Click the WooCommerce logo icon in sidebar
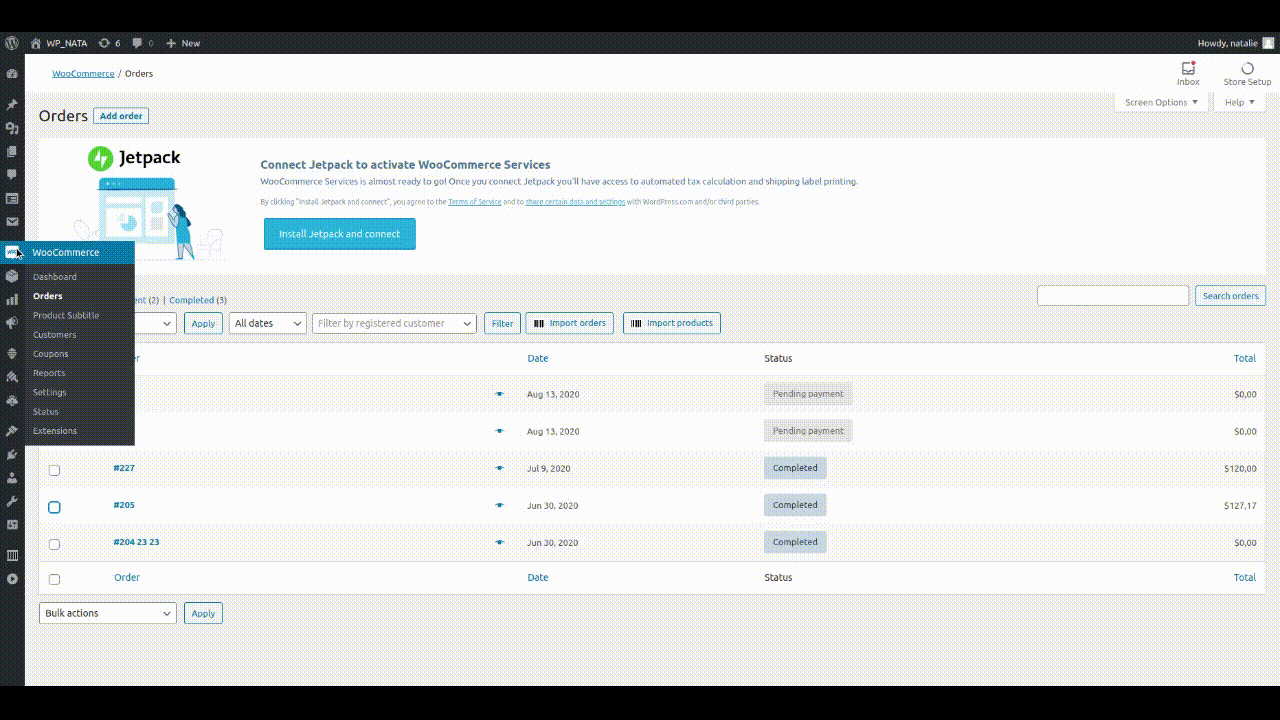 12,252
